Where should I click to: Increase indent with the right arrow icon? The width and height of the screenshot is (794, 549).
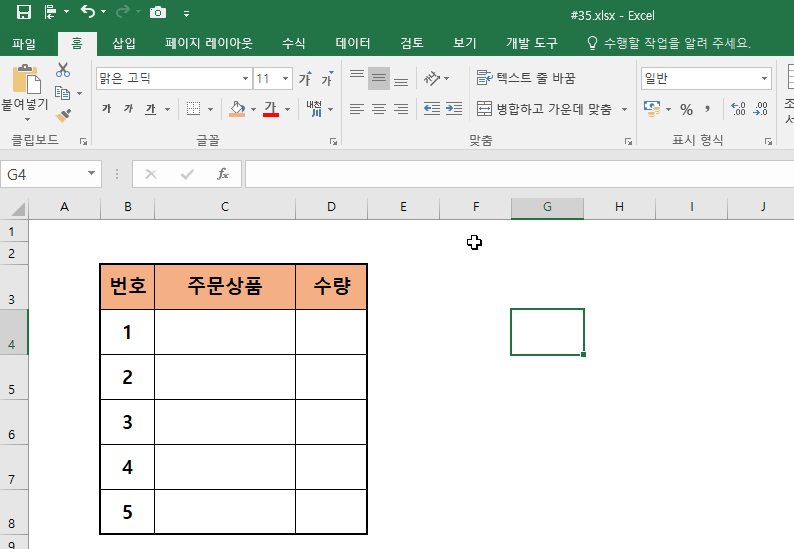click(454, 109)
